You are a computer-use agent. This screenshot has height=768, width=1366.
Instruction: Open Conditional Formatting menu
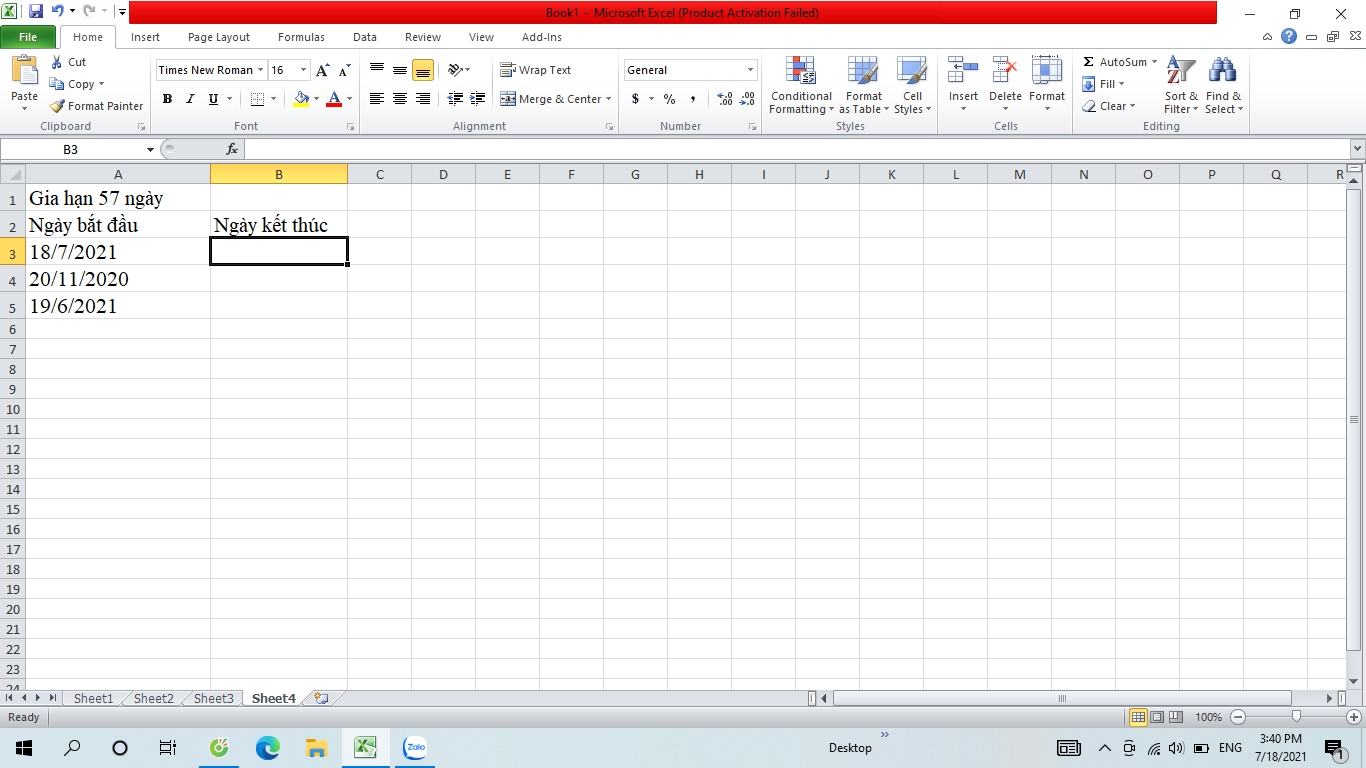coord(801,86)
